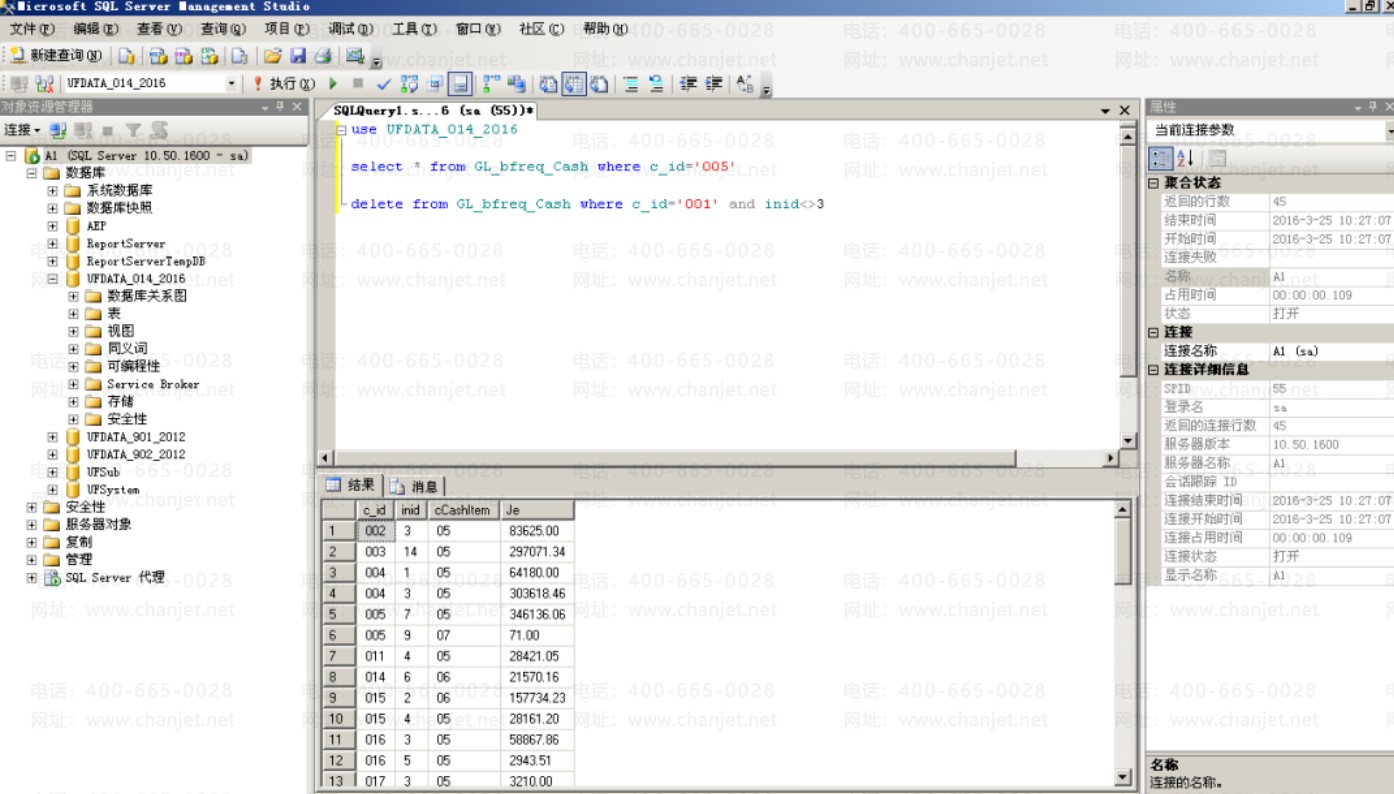This screenshot has height=794, width=1394.
Task: Click the green Debug play icon
Action: click(x=333, y=84)
